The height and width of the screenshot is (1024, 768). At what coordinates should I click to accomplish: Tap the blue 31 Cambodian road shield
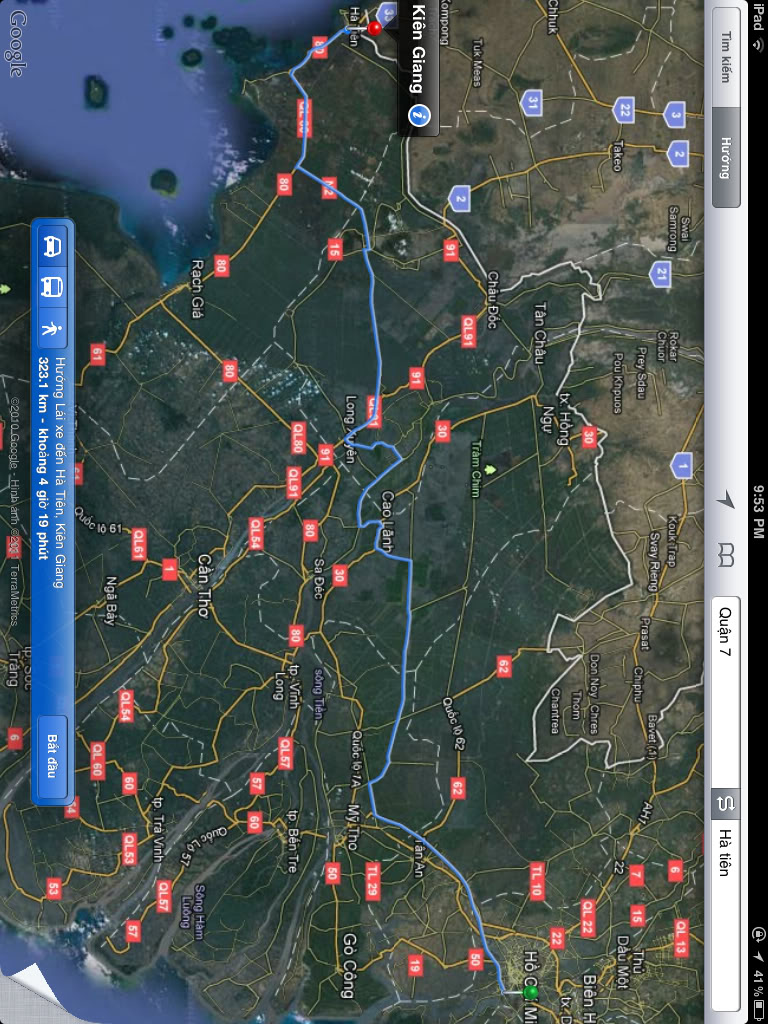pos(532,103)
